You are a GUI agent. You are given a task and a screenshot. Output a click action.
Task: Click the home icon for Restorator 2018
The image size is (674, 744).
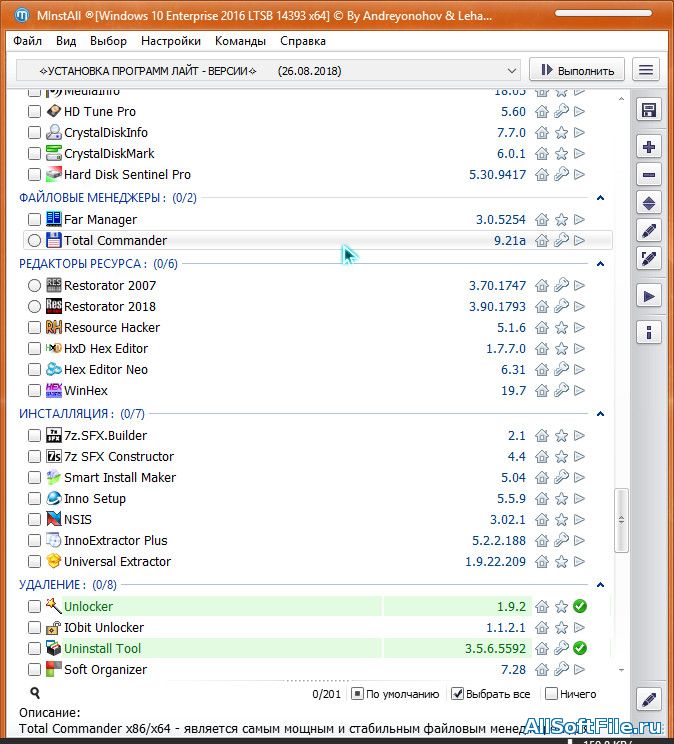542,307
